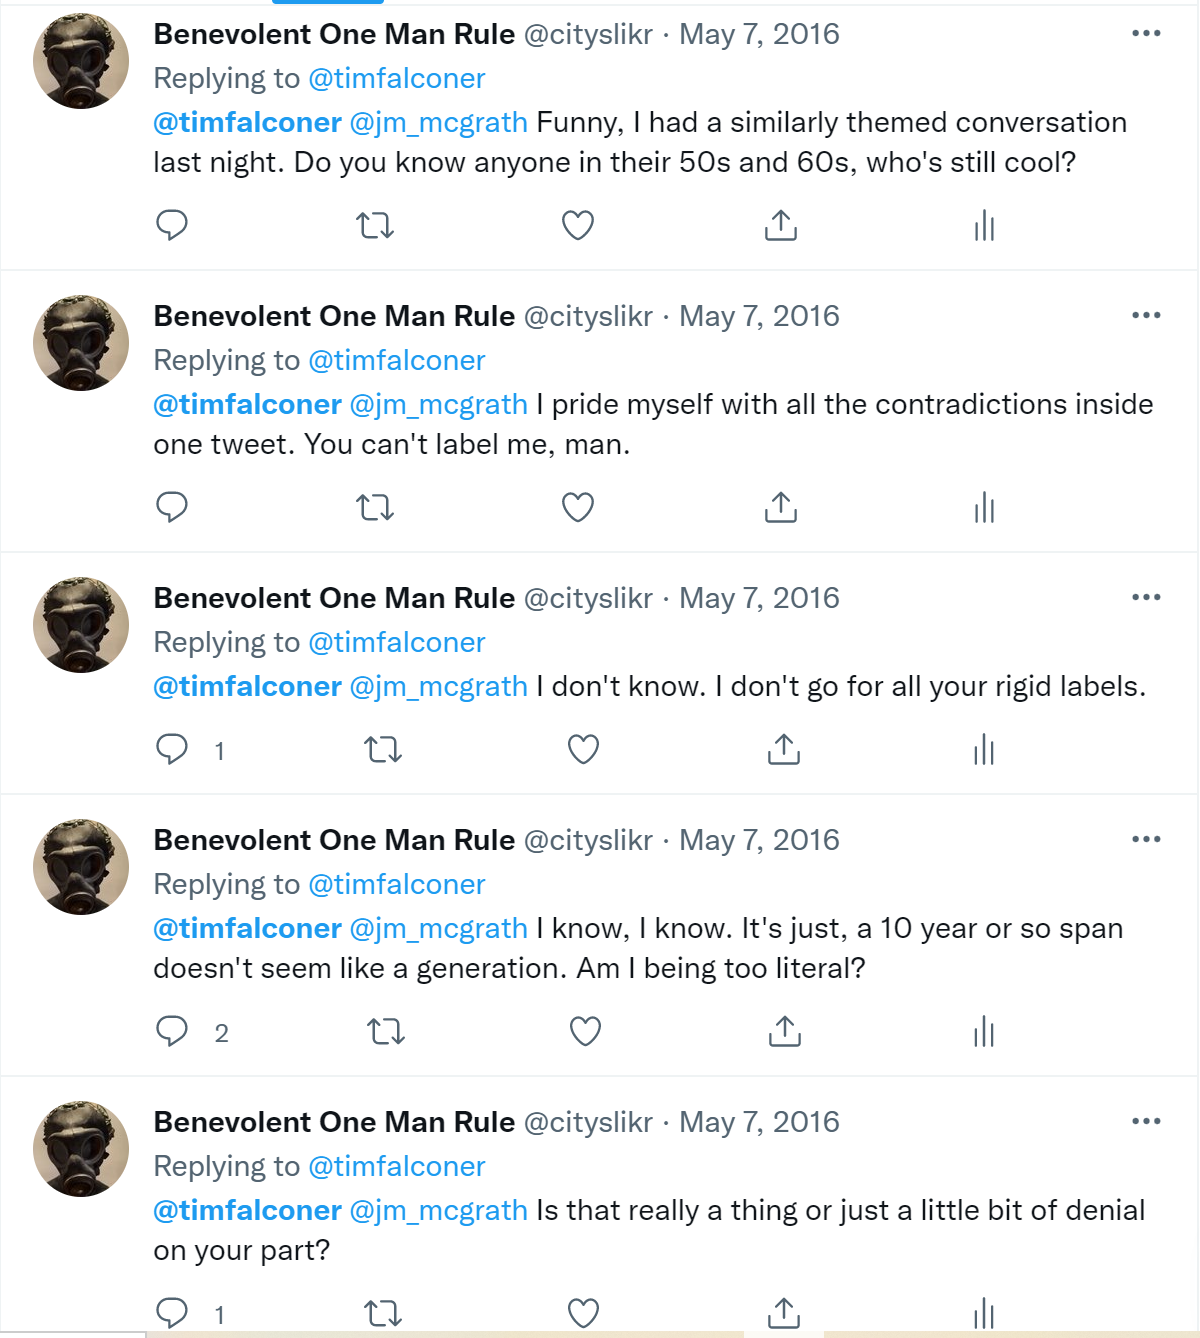
Task: Open the three-dot menu on the 'denial' tweet
Action: click(1146, 1121)
